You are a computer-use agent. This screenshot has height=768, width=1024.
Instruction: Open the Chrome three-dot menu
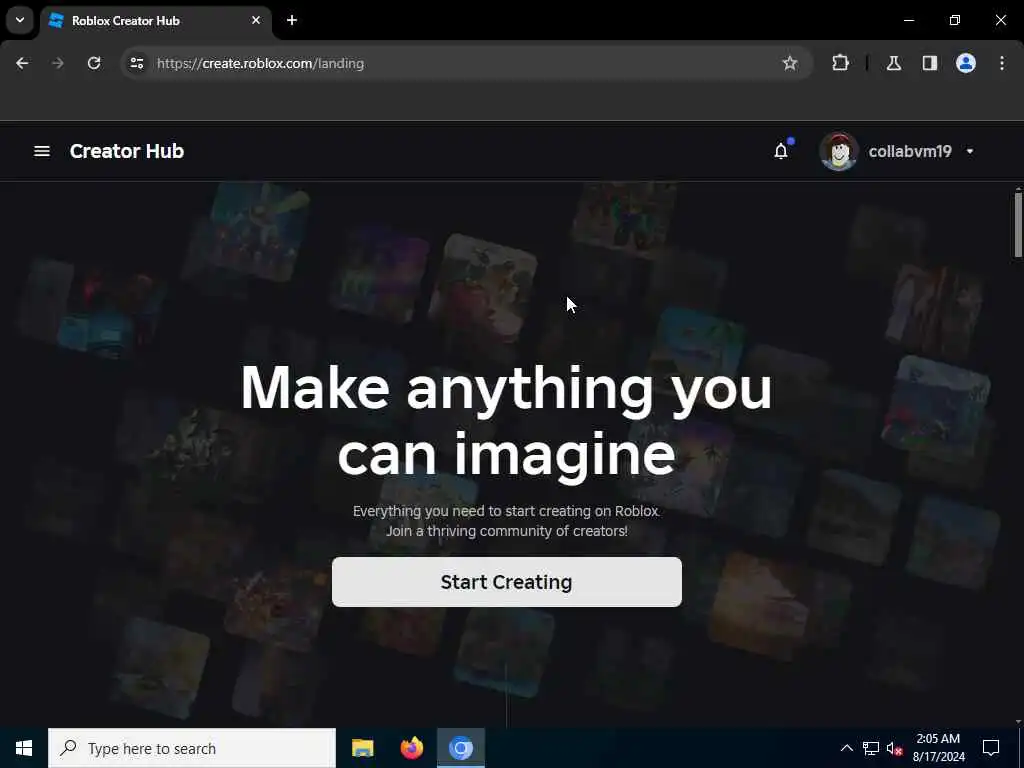(x=1002, y=63)
